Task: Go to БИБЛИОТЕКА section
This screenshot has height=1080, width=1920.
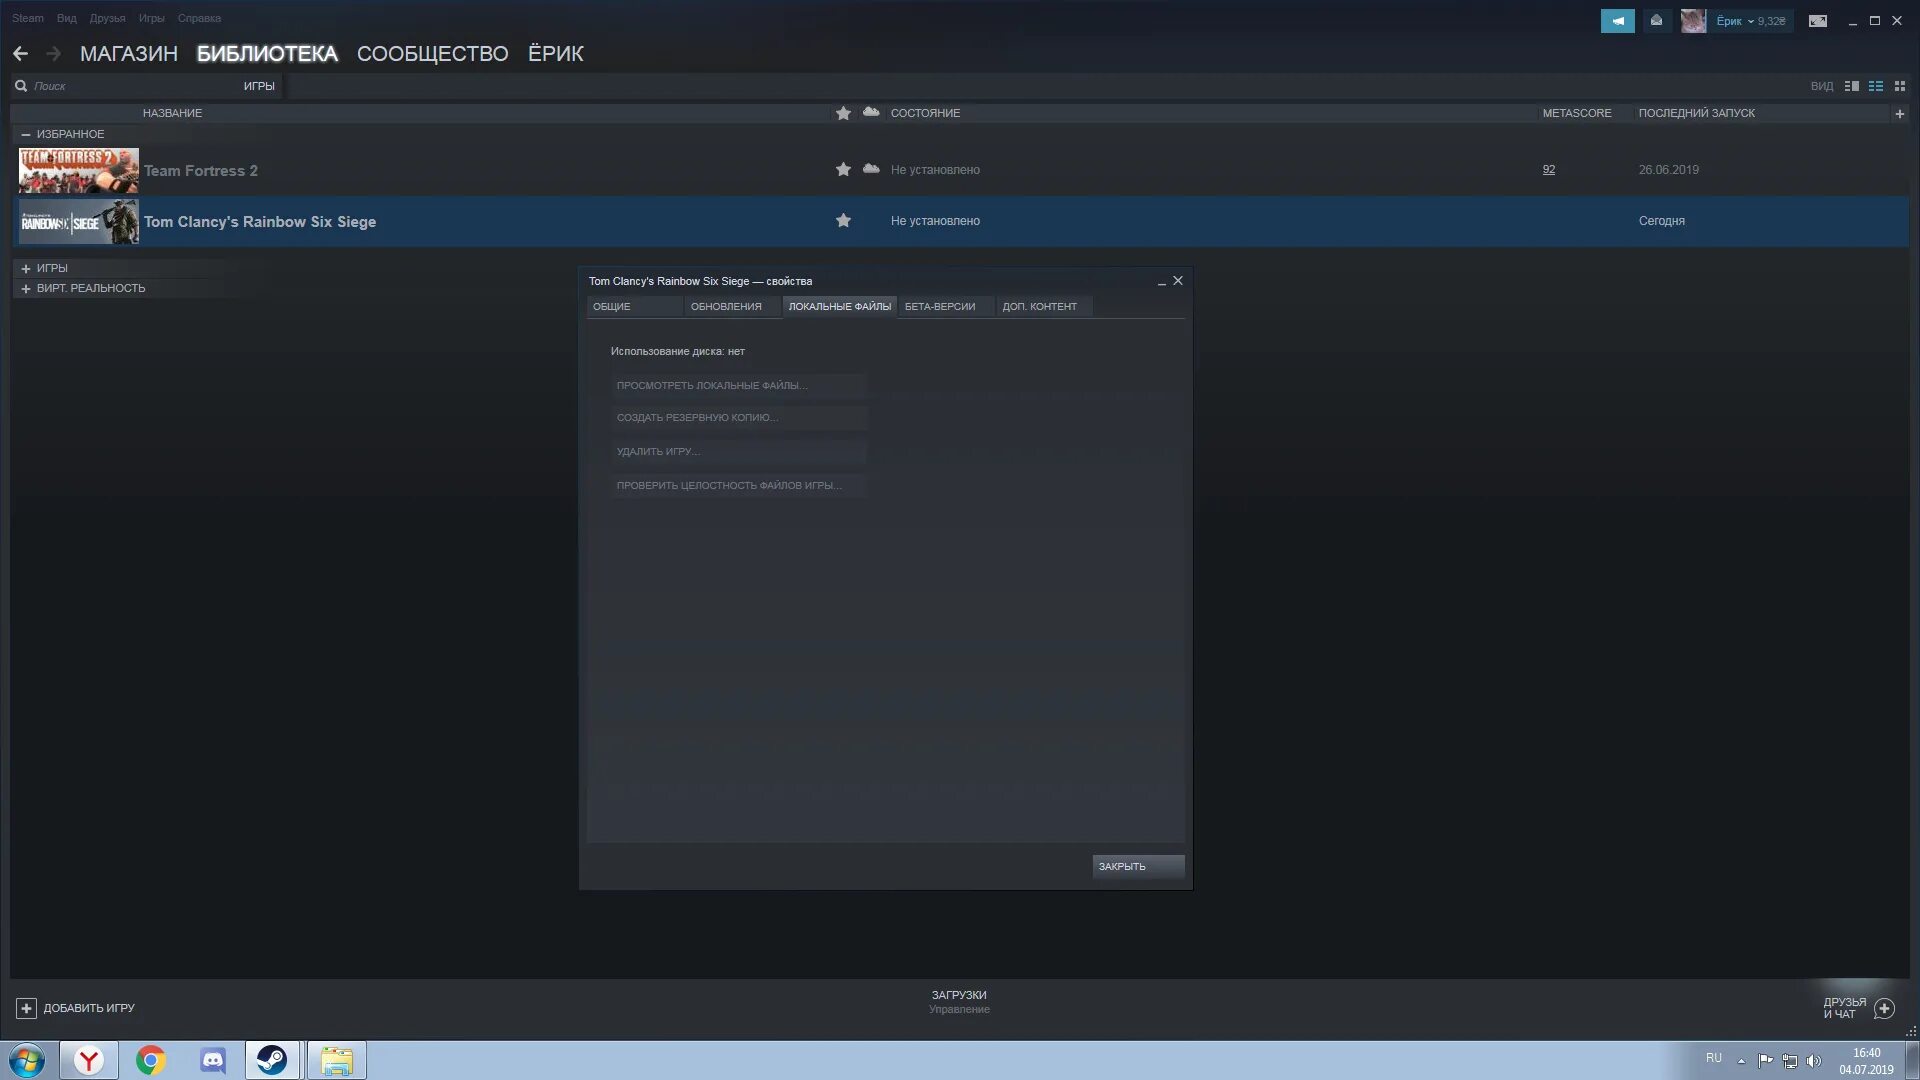Action: 267,53
